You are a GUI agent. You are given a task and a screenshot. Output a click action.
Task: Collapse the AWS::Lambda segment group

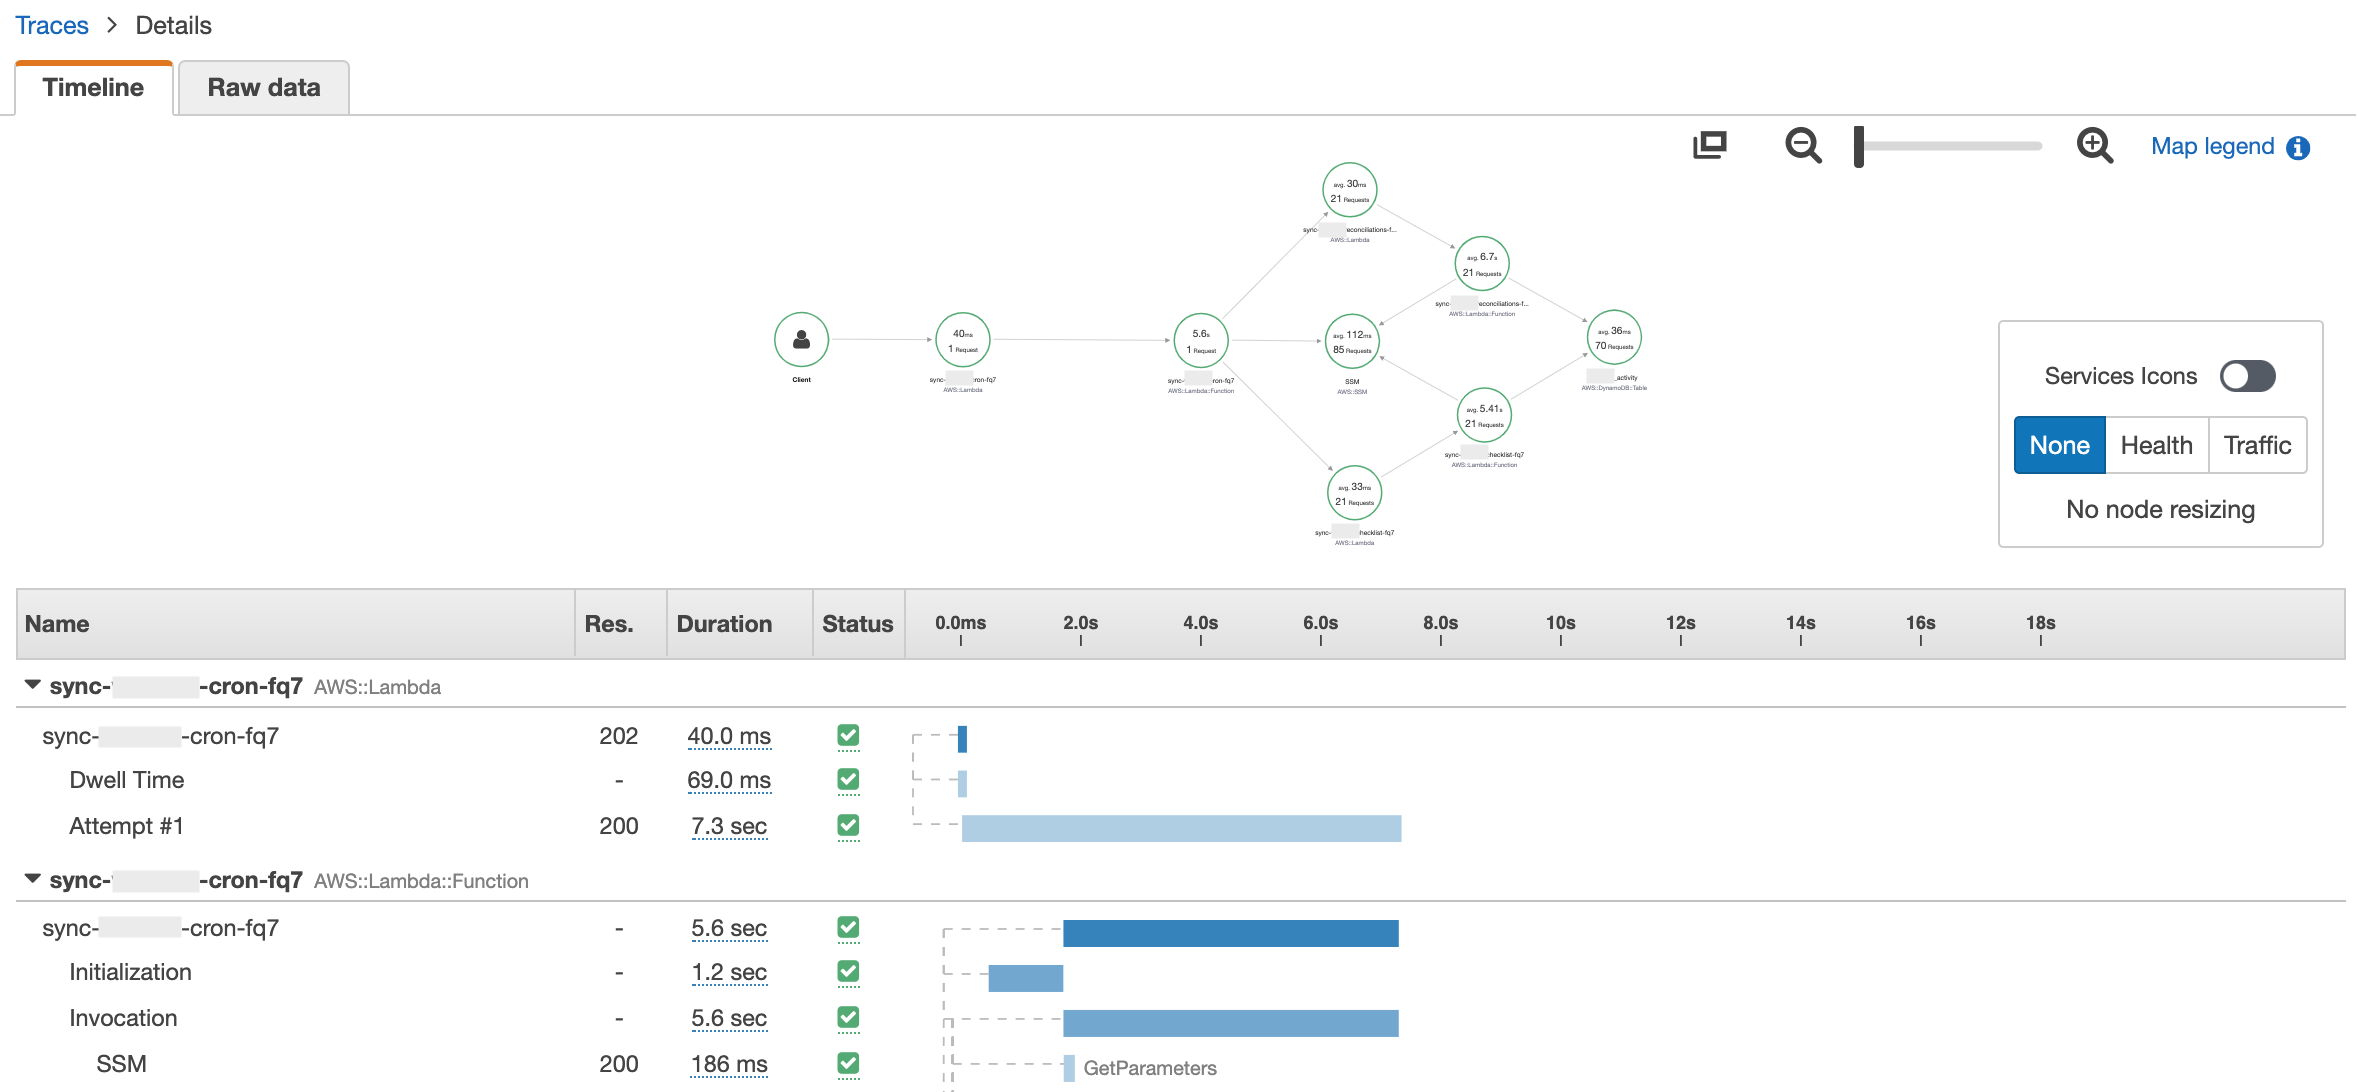tap(33, 685)
